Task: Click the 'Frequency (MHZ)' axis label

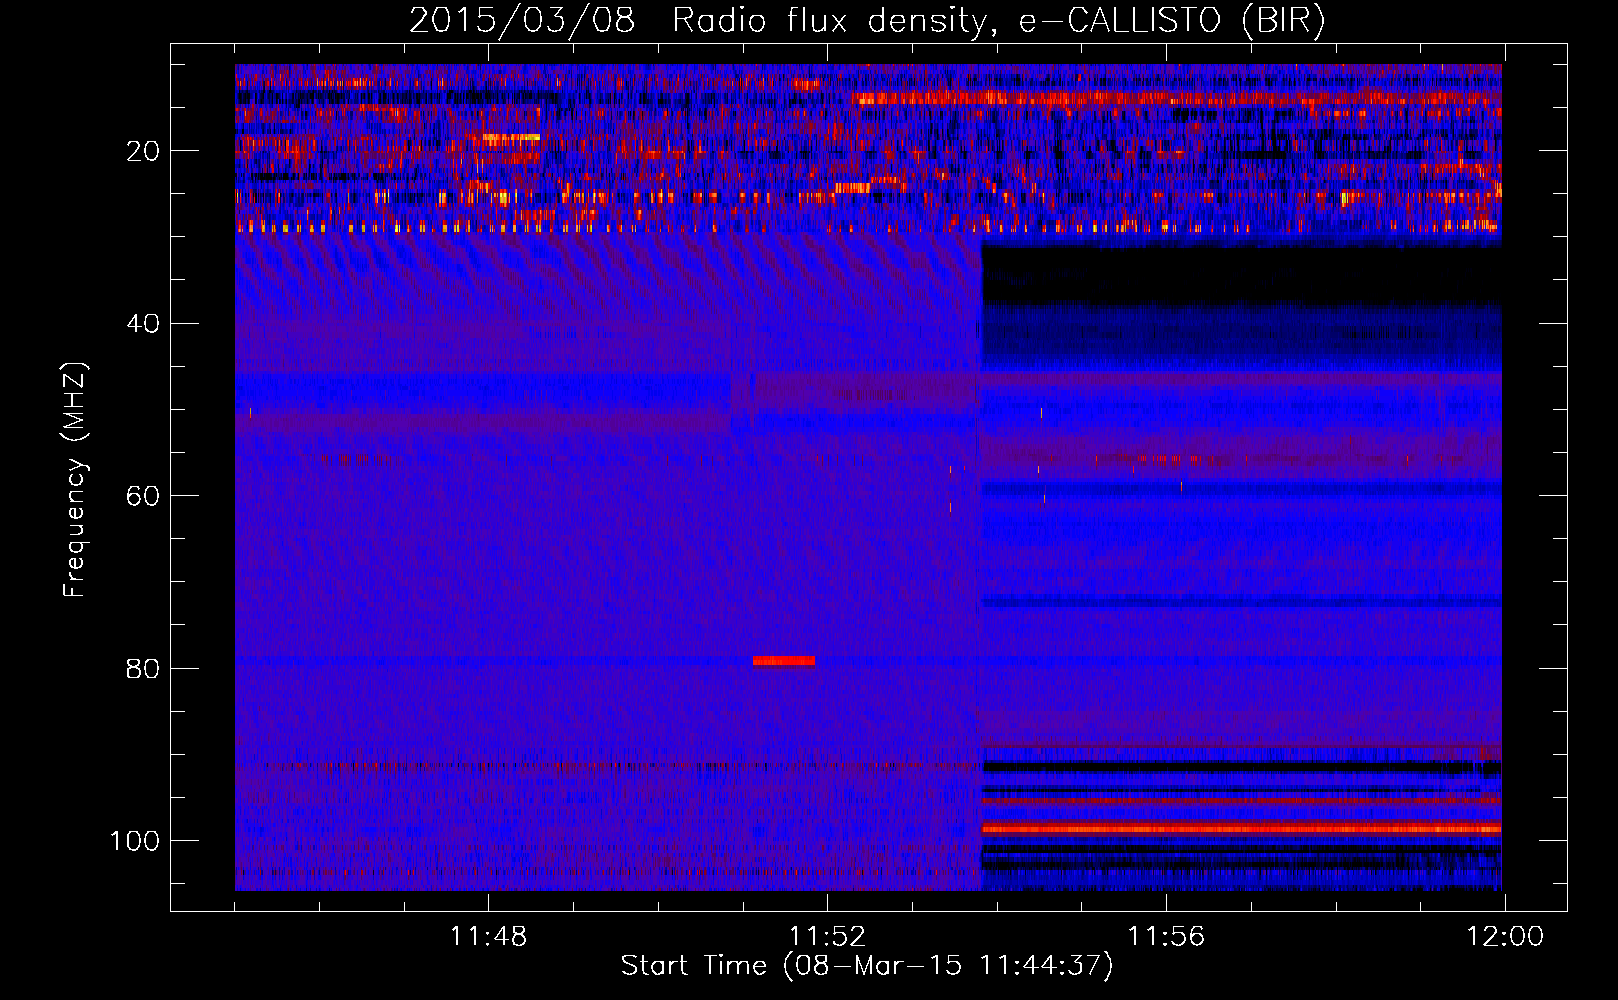Action: point(75,479)
